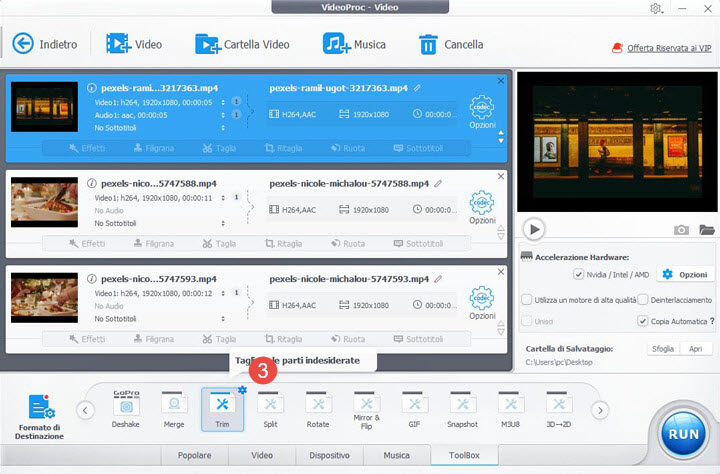
Task: Select the pexels-nicole-michalou-5747588 video thumbnail
Action: (44, 203)
